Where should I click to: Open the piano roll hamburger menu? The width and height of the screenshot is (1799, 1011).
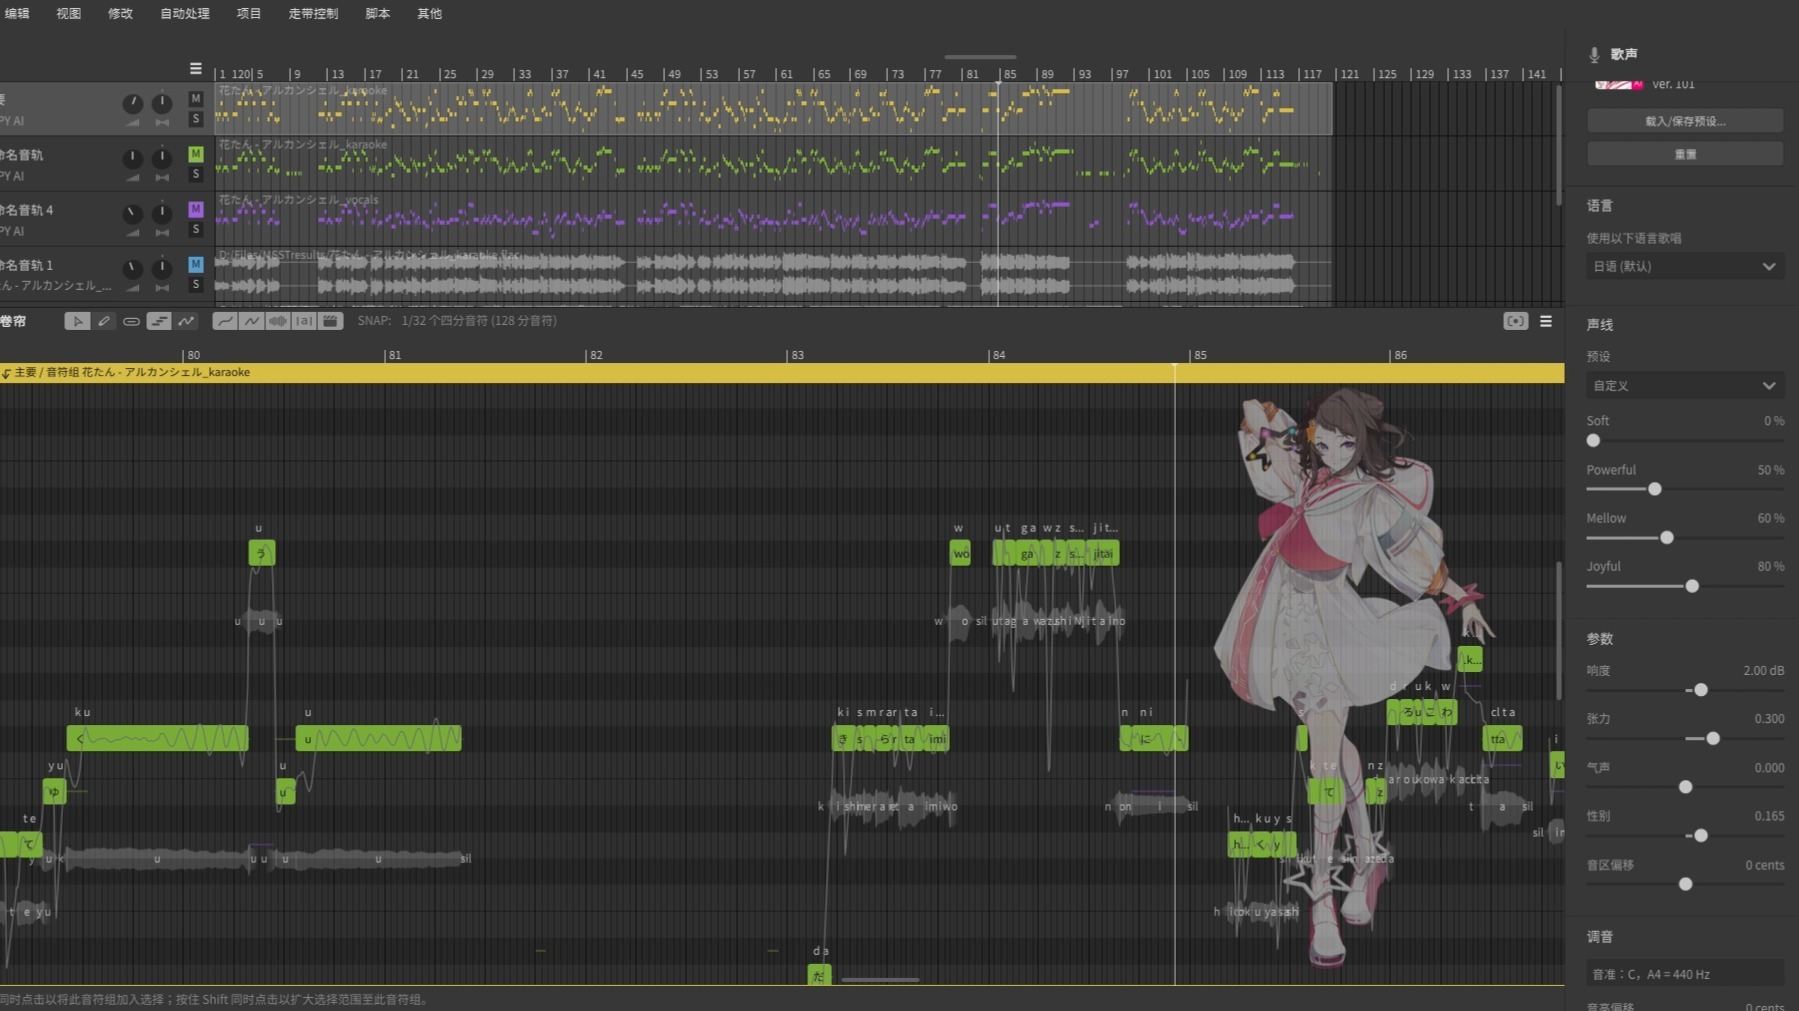(1546, 321)
